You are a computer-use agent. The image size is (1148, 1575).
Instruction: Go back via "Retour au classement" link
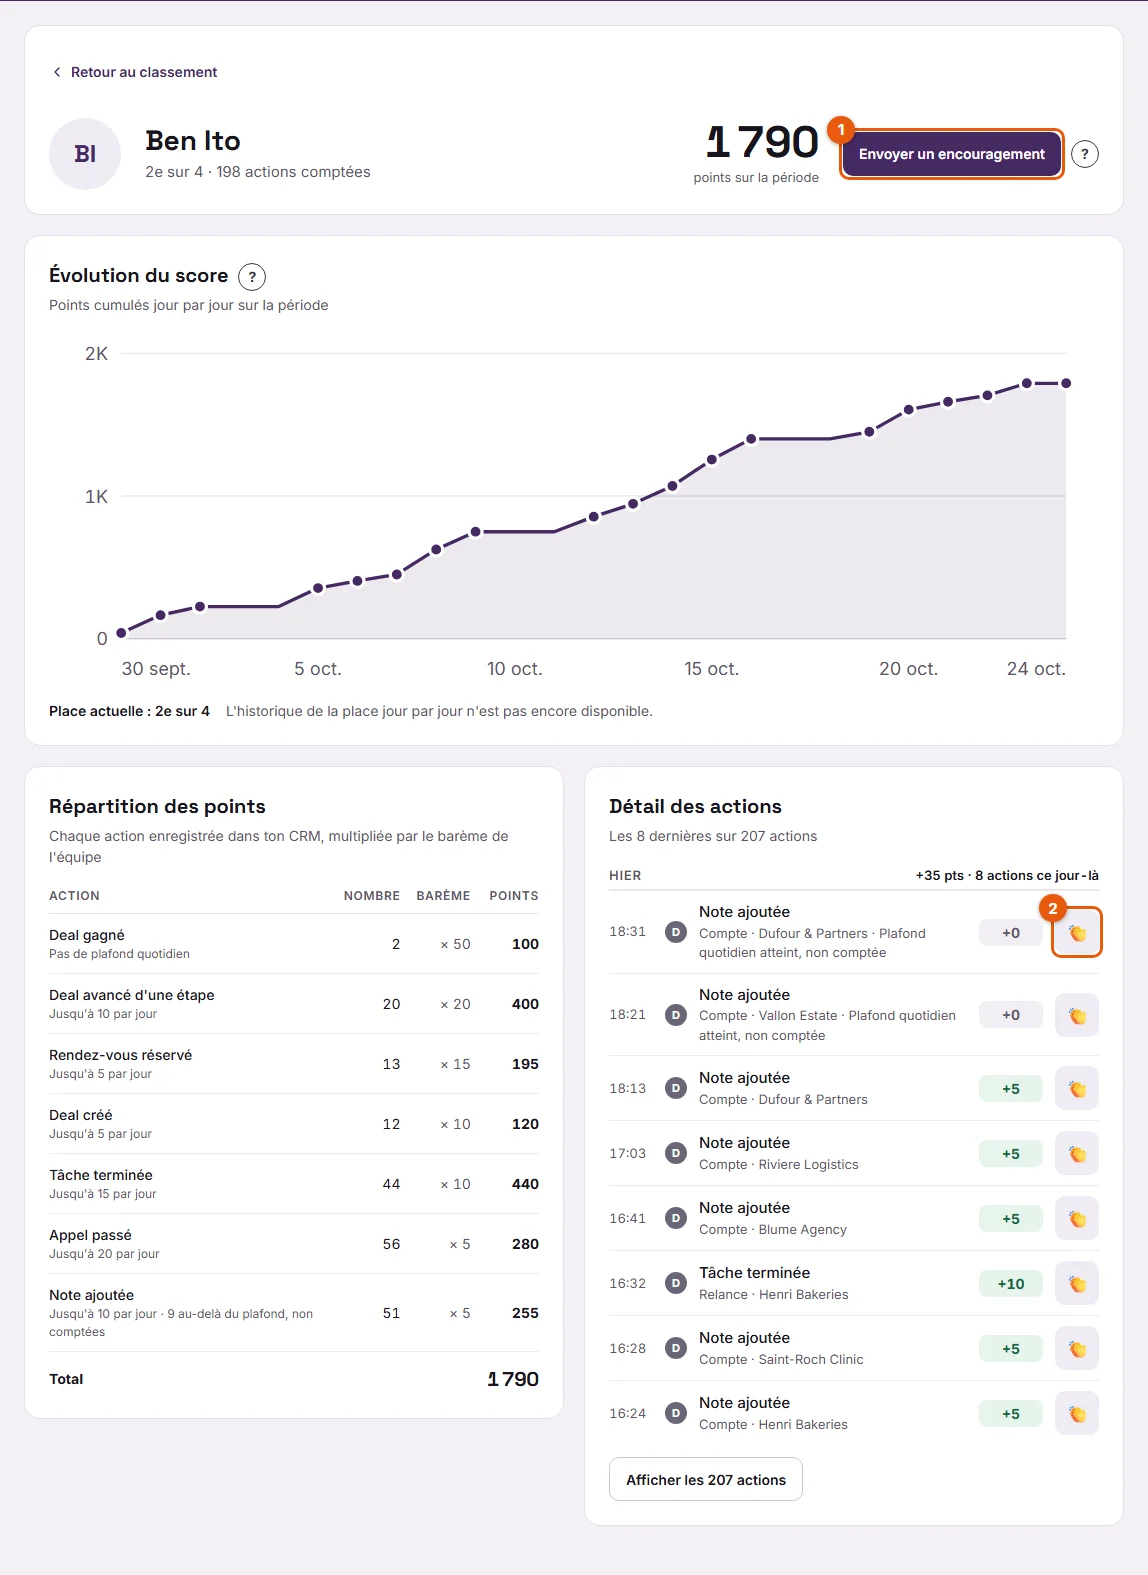[x=135, y=72]
